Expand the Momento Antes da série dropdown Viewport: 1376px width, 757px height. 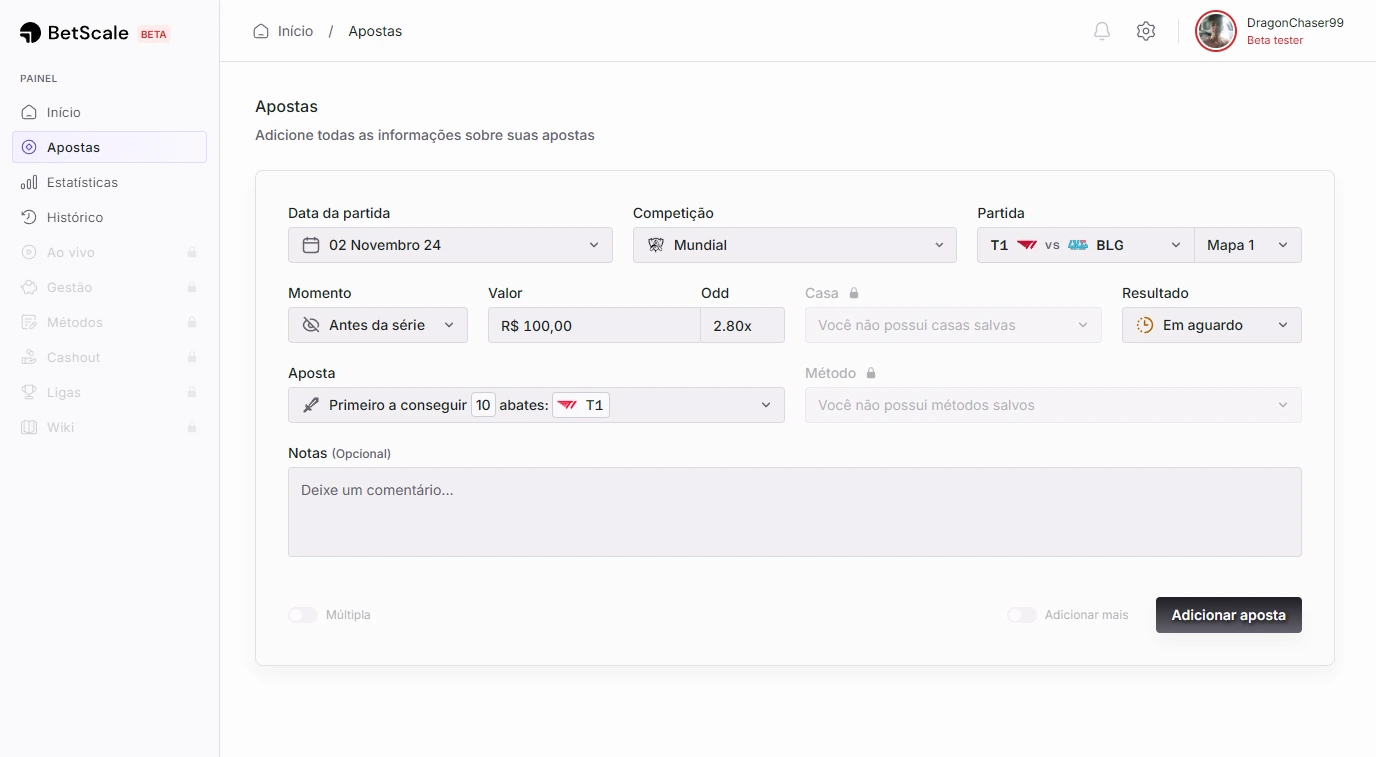click(377, 325)
